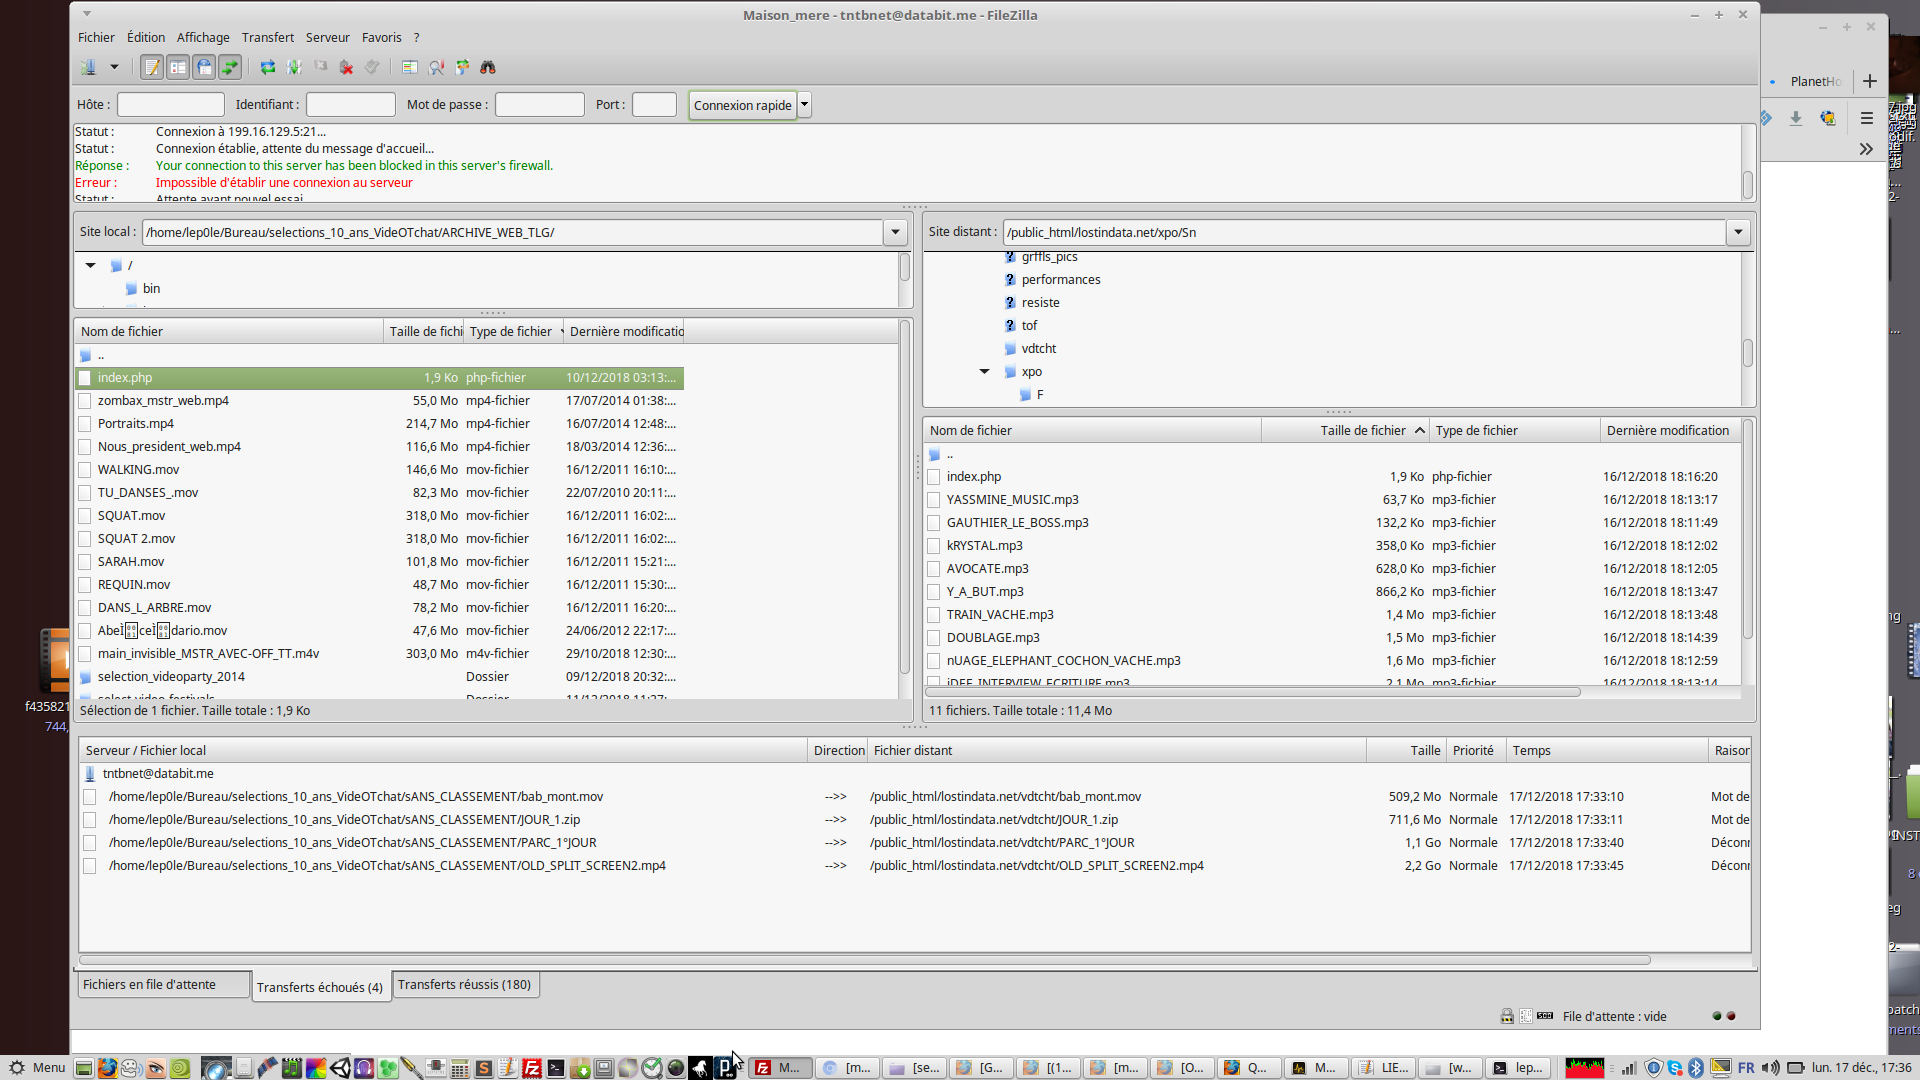This screenshot has width=1920, height=1080.
Task: Switch to Transferts réussis (180) tab
Action: (464, 985)
